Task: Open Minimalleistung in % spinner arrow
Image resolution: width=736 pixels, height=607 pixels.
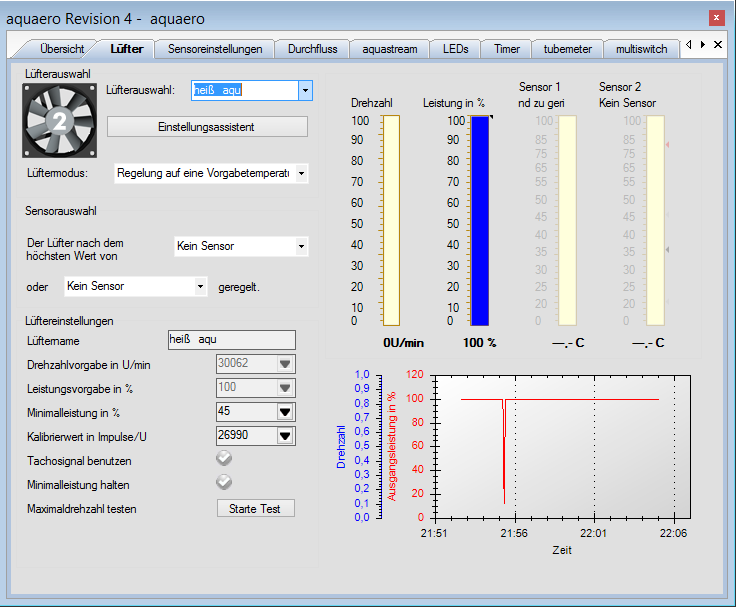Action: (x=285, y=411)
